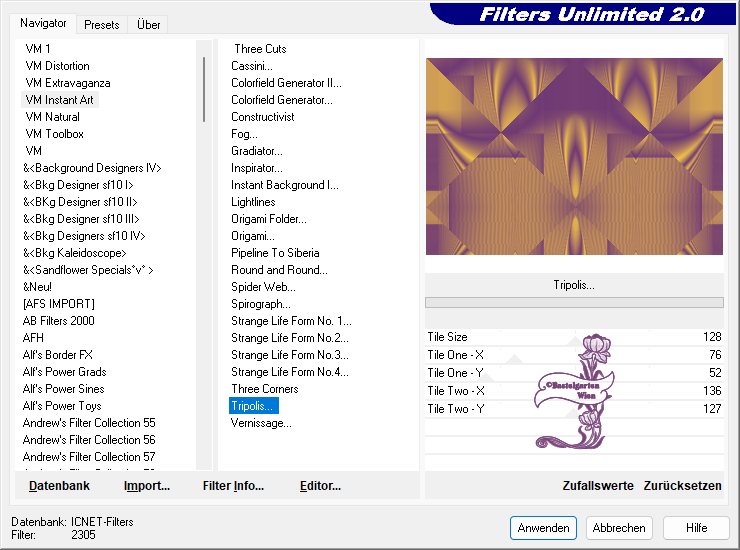The width and height of the screenshot is (740, 550).
Task: Click the Anwenden button
Action: pyautogui.click(x=543, y=528)
